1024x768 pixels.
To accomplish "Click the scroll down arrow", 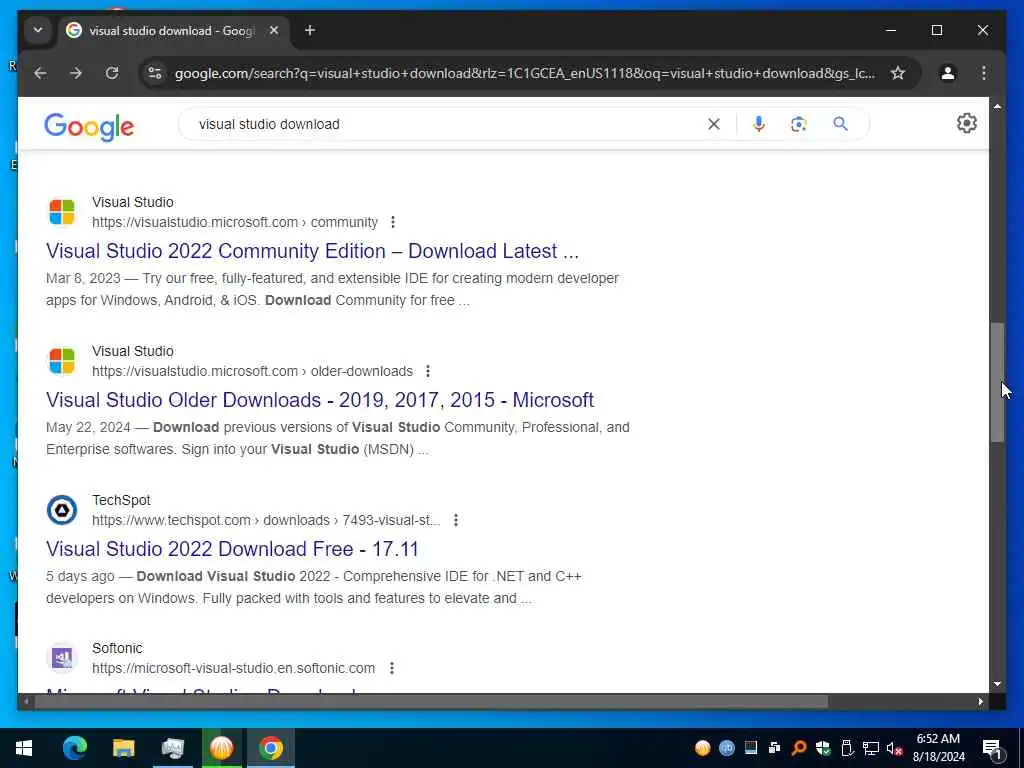I will (x=997, y=684).
